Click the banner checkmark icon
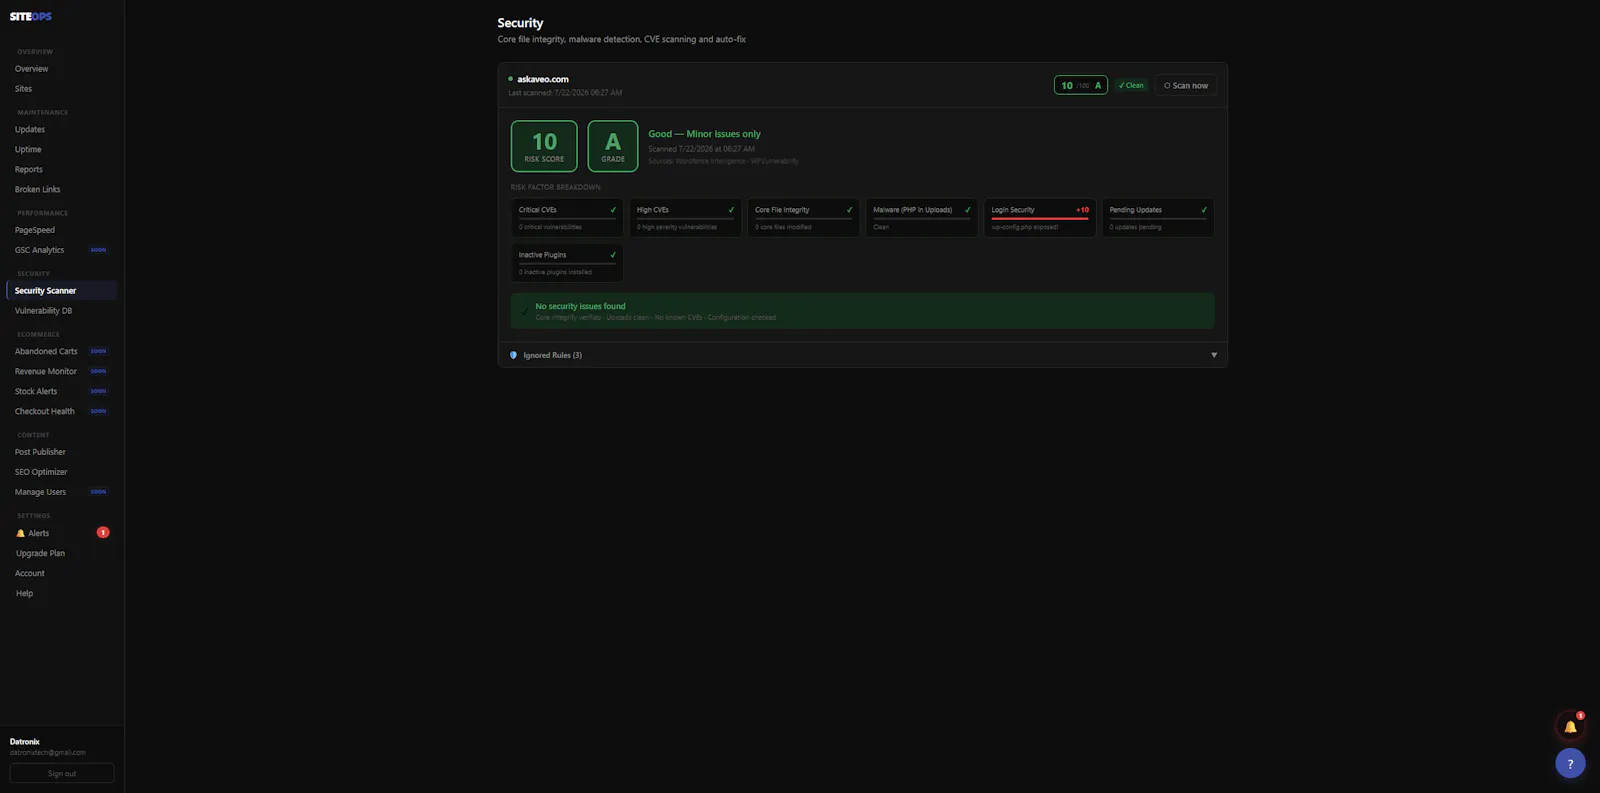Image resolution: width=1600 pixels, height=793 pixels. click(524, 311)
